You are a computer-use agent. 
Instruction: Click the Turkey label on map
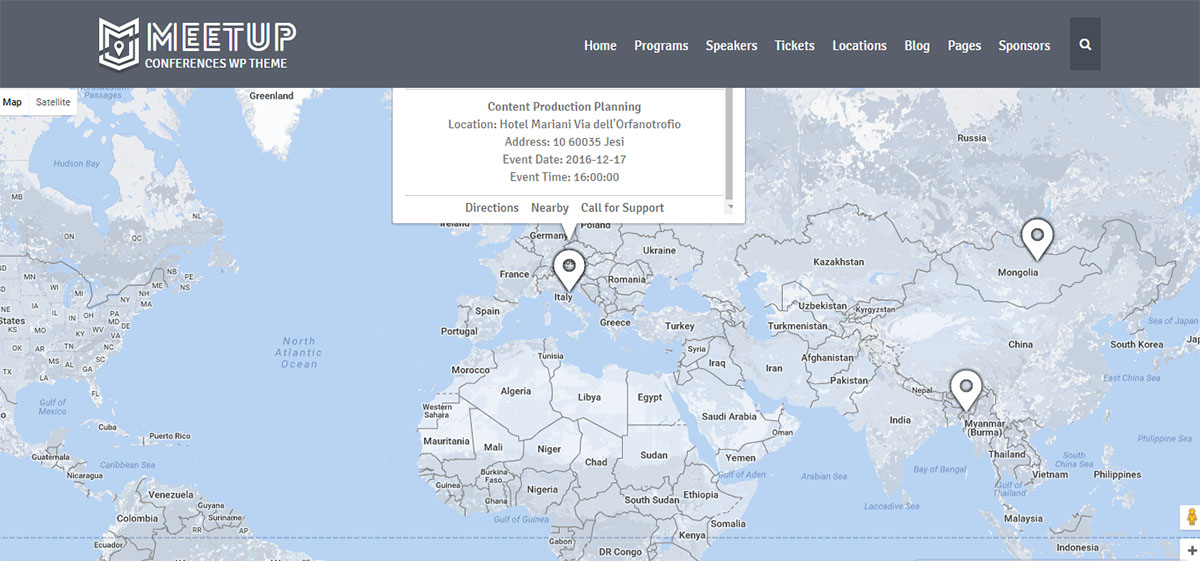pos(679,326)
